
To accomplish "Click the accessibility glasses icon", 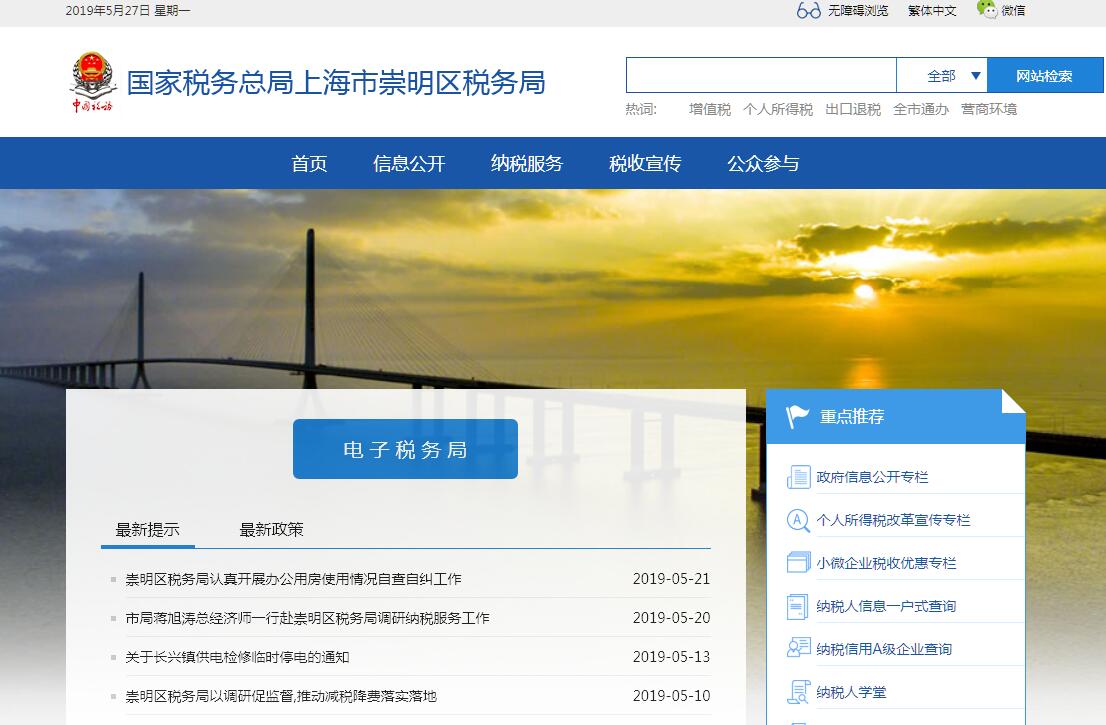I will (x=808, y=11).
